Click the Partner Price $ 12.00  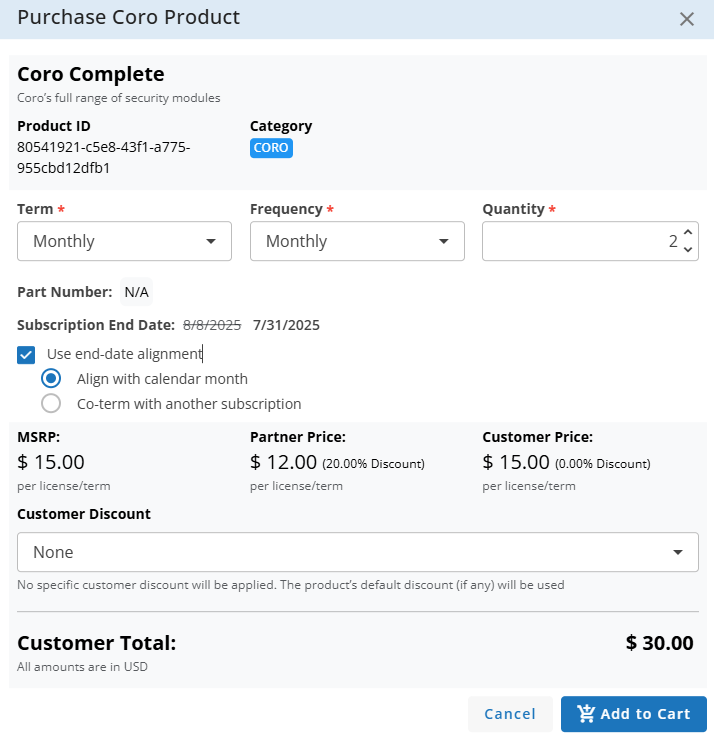(283, 462)
